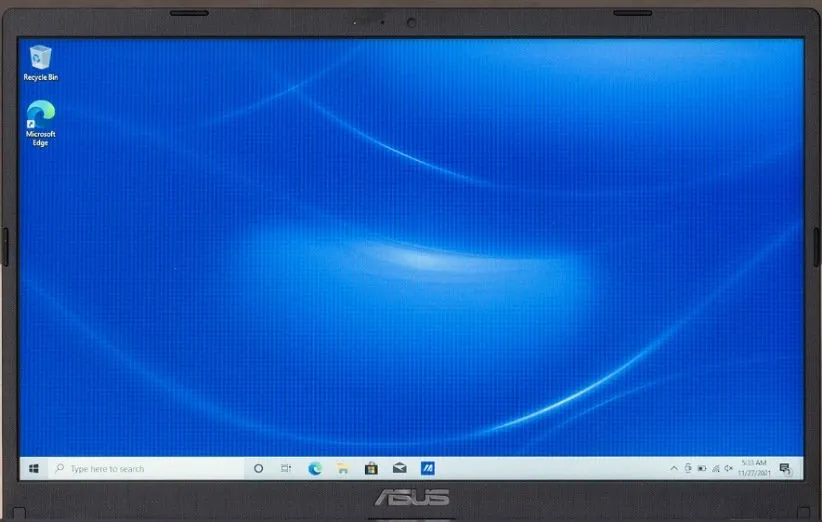This screenshot has height=522, width=822.
Task: Open Task View on the taskbar
Action: [x=286, y=468]
